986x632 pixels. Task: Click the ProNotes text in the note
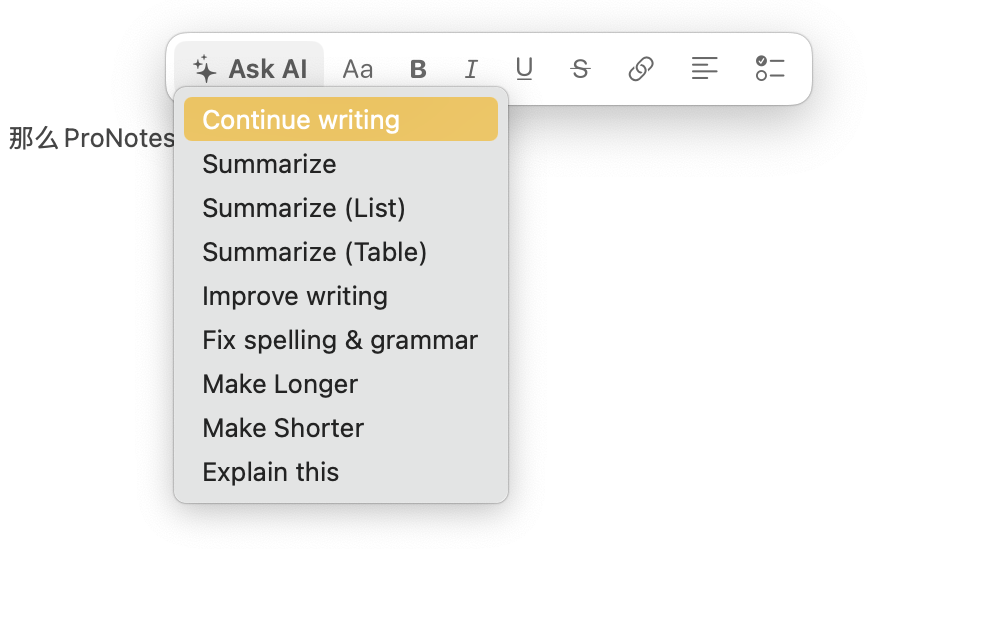coord(119,138)
